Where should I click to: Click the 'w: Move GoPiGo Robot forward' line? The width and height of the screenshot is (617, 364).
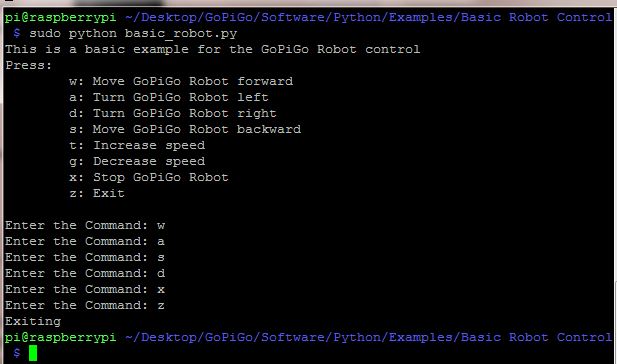(x=181, y=81)
